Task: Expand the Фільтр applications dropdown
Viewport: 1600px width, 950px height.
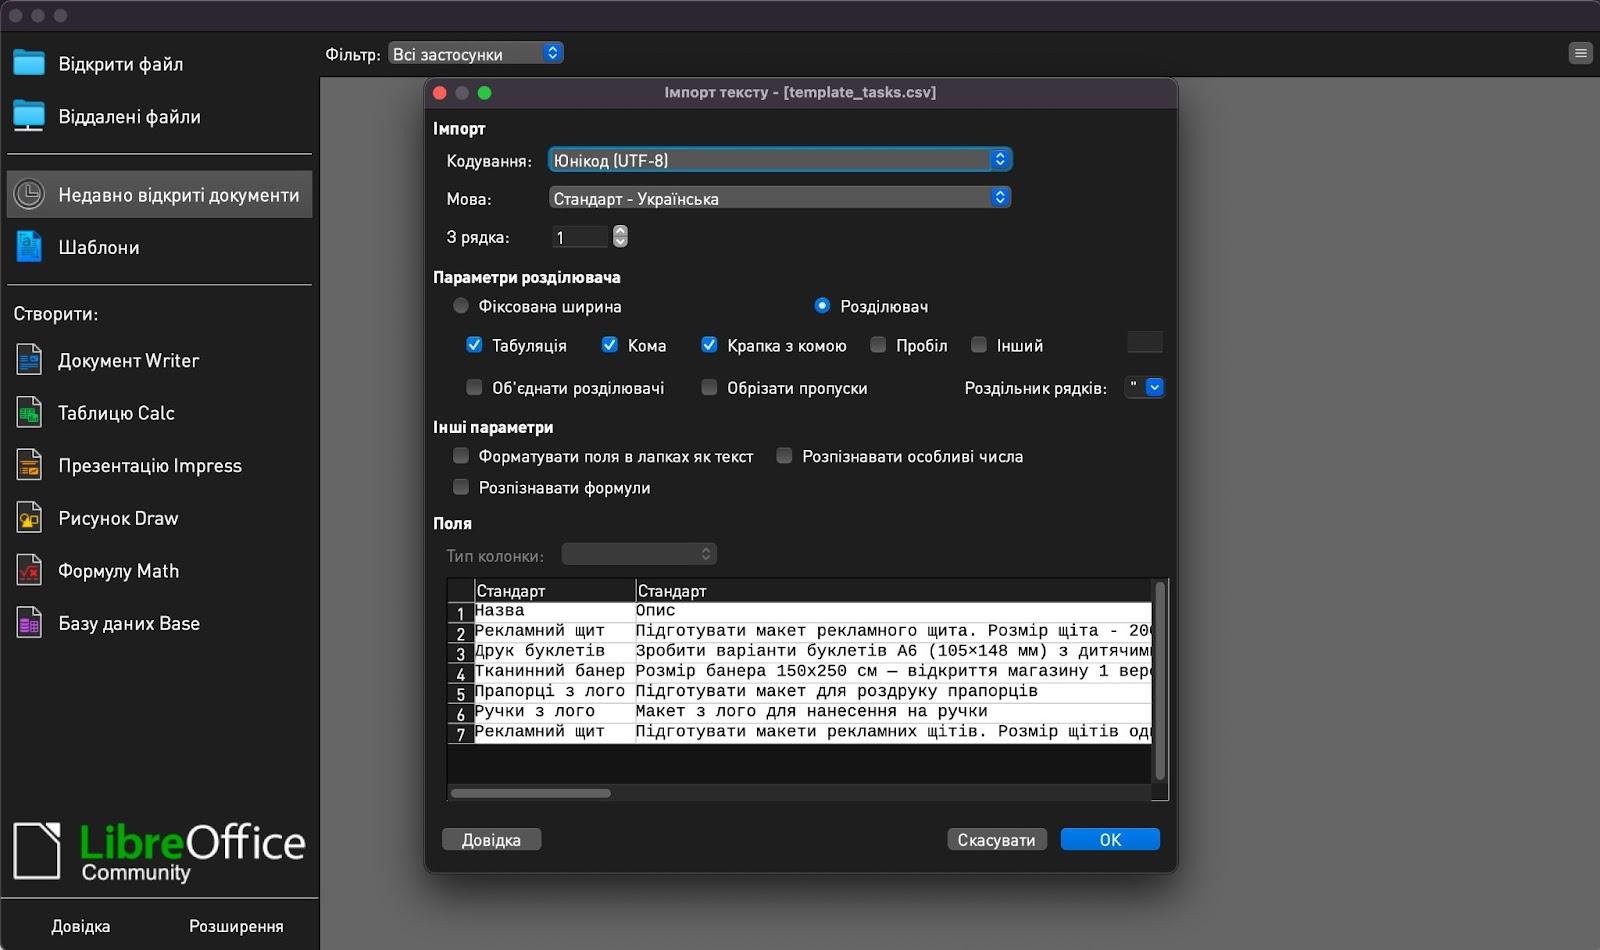Action: (x=475, y=54)
